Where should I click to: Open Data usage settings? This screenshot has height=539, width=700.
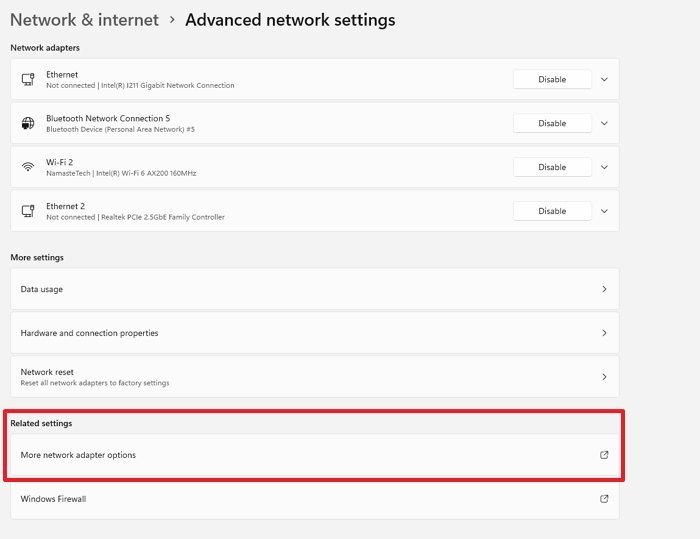314,289
